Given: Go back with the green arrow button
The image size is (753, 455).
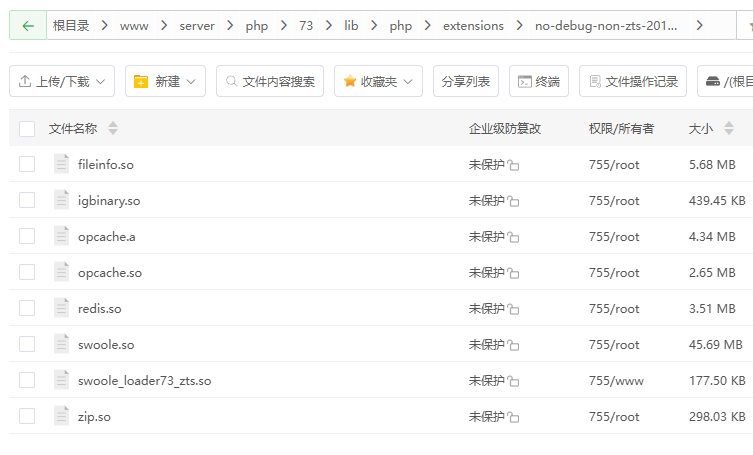Looking at the screenshot, I should (x=28, y=25).
